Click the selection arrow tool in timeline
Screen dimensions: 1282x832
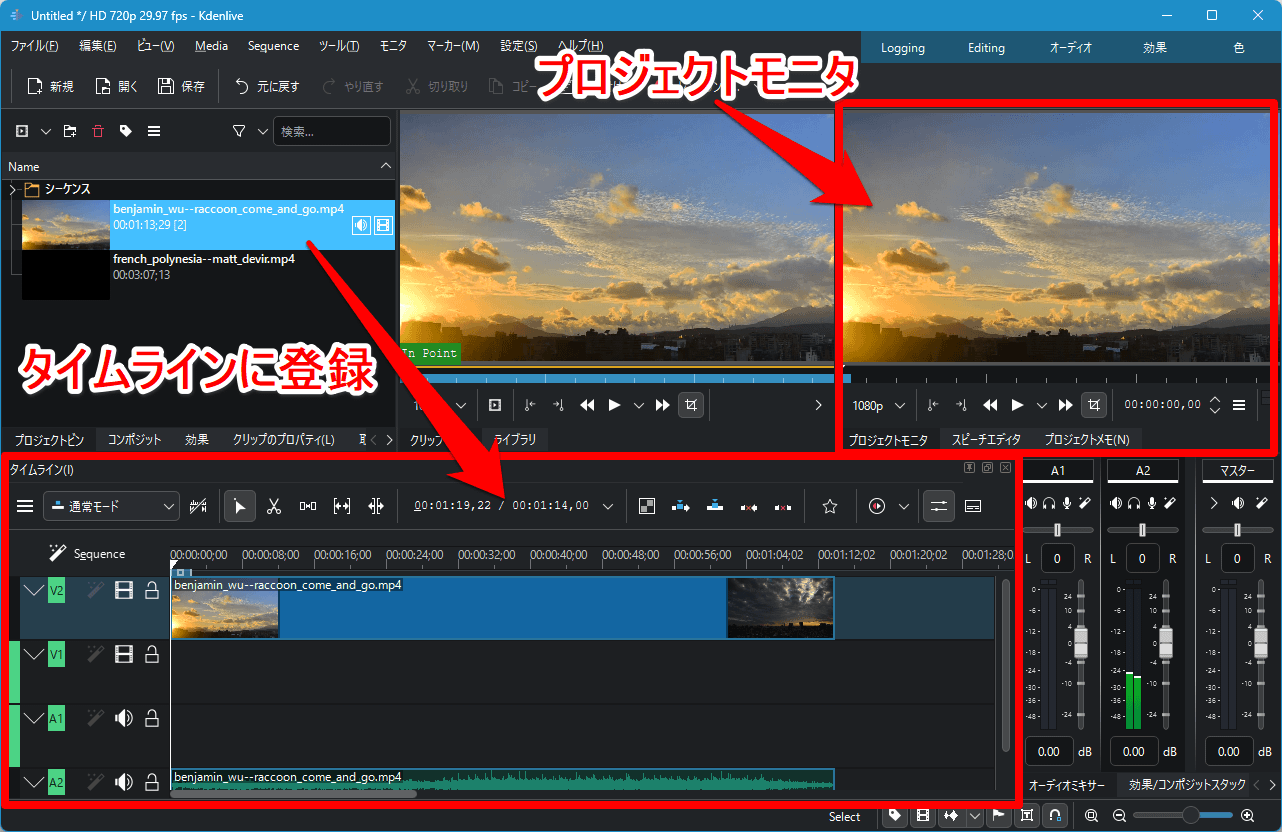tap(239, 507)
